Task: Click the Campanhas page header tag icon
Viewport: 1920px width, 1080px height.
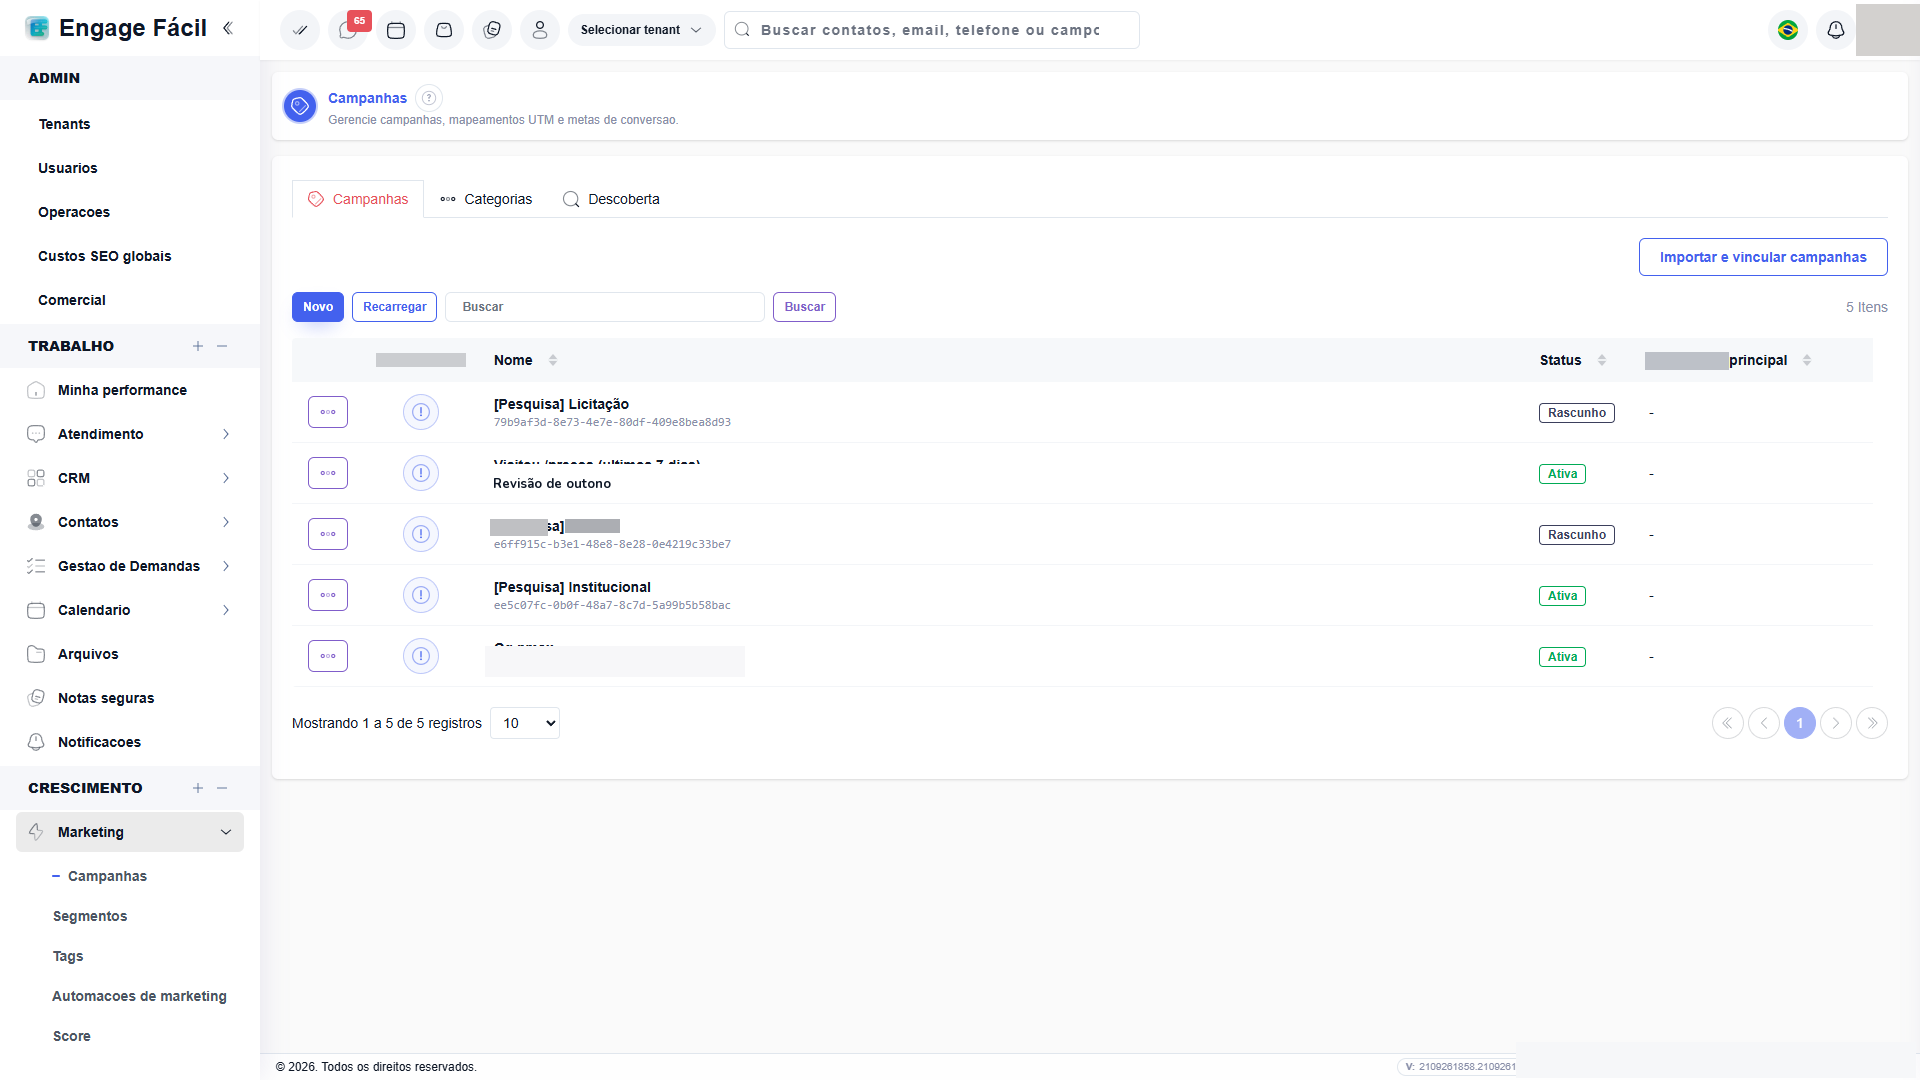Action: (300, 105)
